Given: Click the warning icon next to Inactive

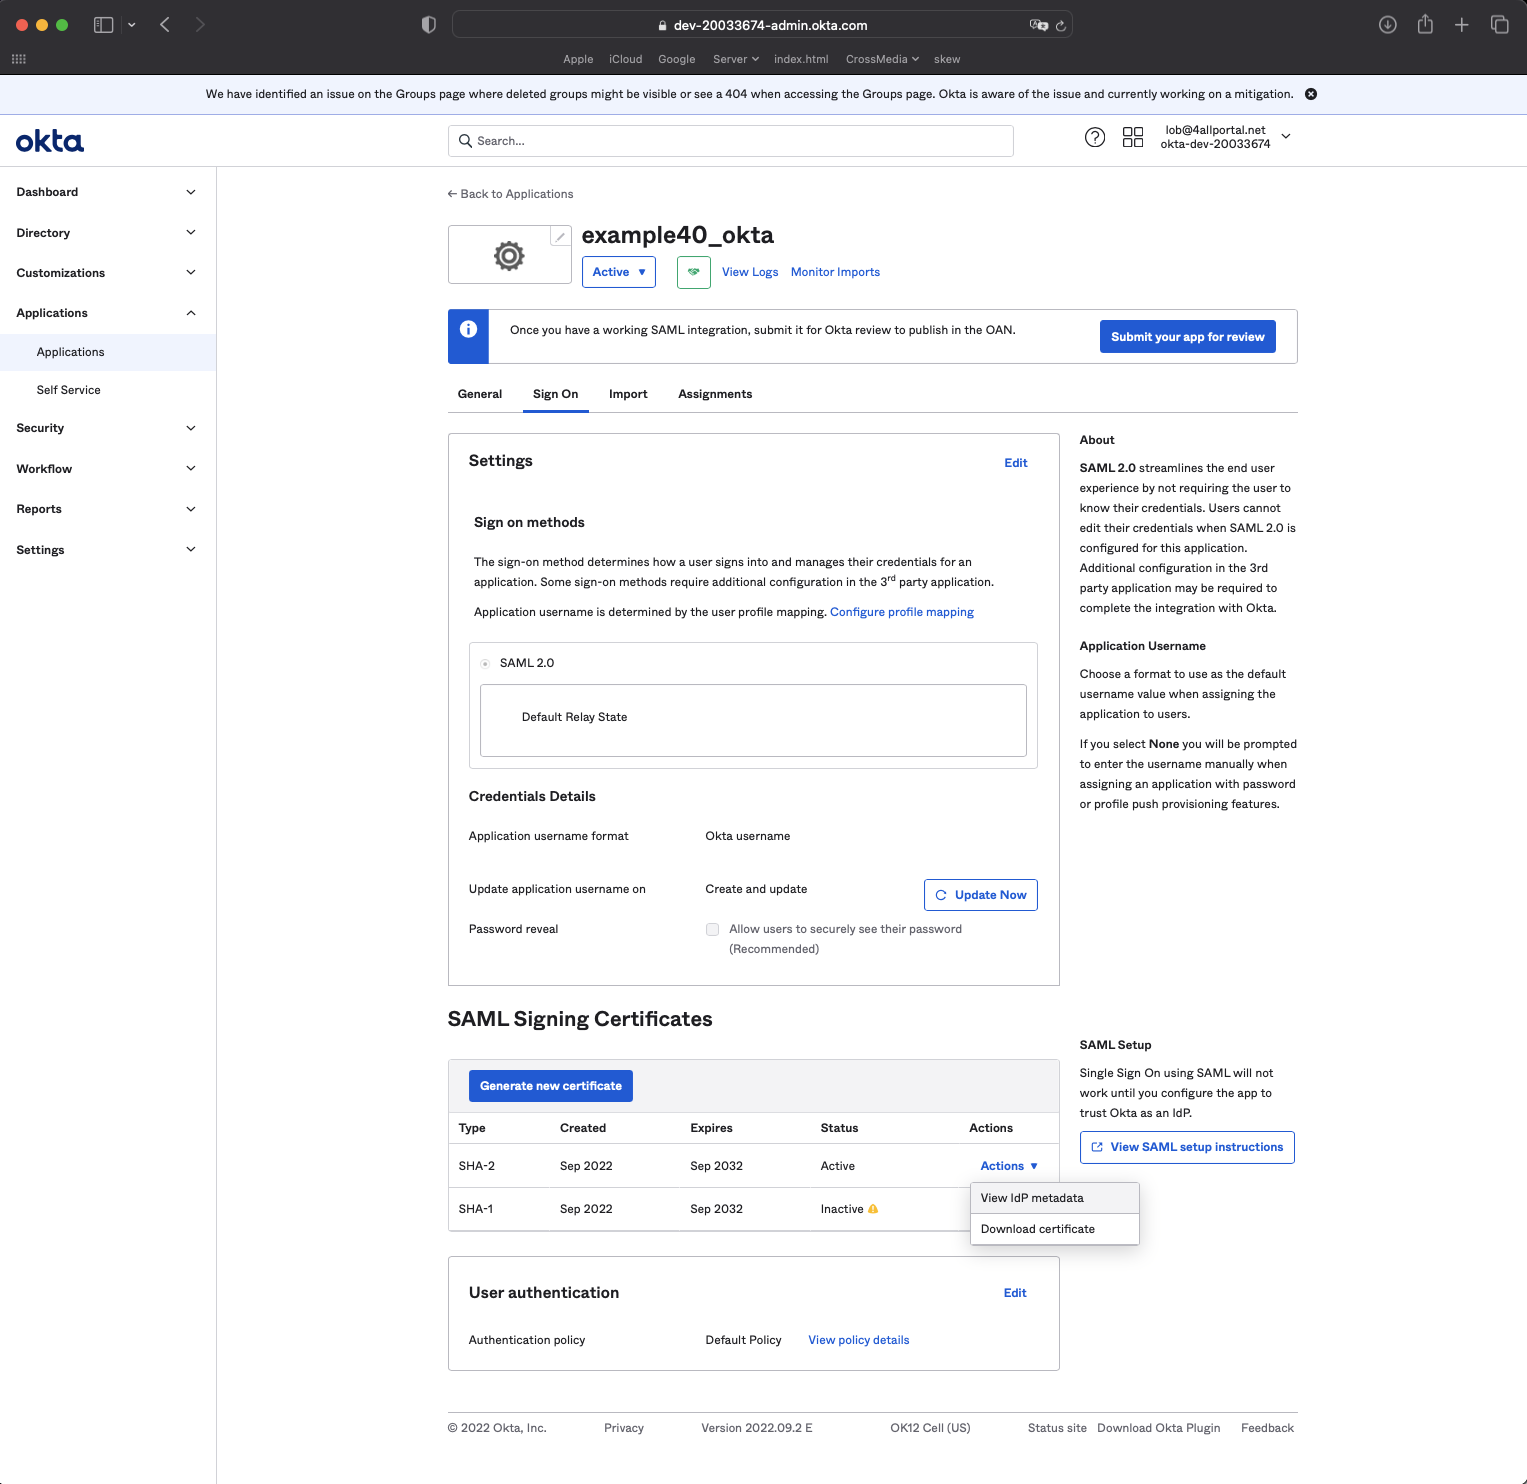Looking at the screenshot, I should (873, 1209).
